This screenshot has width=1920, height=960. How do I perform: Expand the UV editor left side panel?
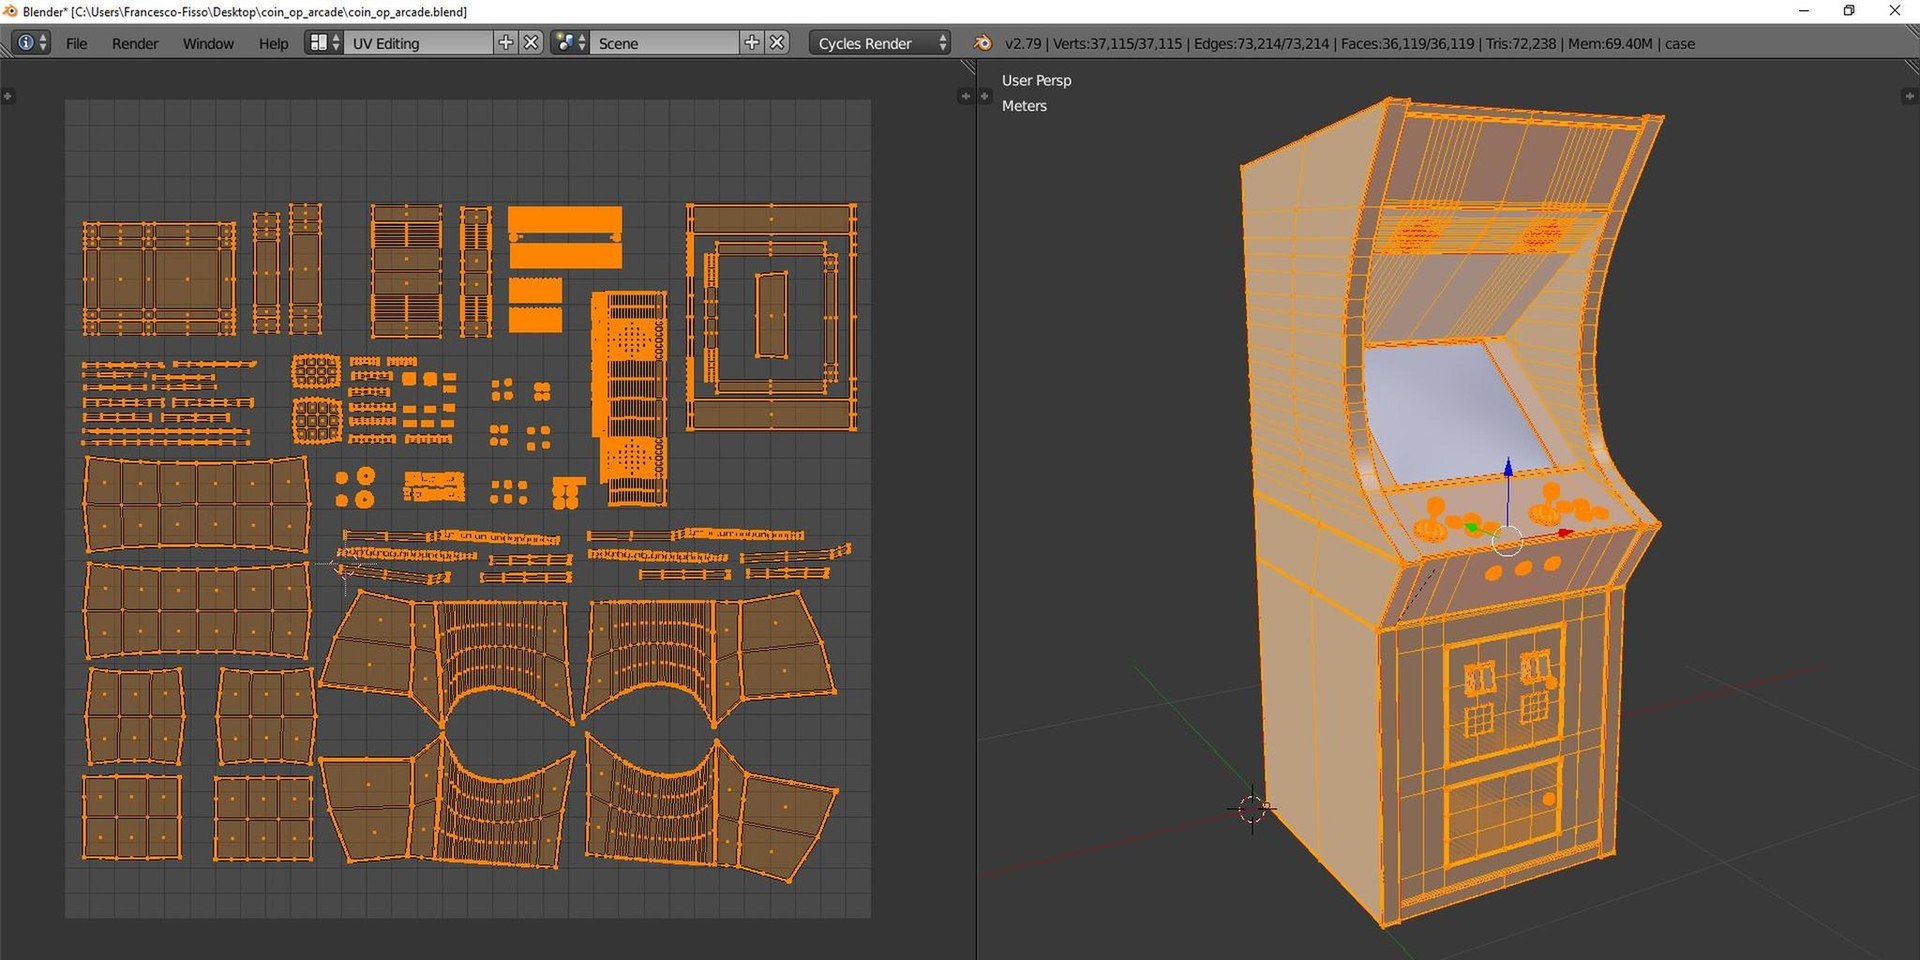pyautogui.click(x=8, y=97)
